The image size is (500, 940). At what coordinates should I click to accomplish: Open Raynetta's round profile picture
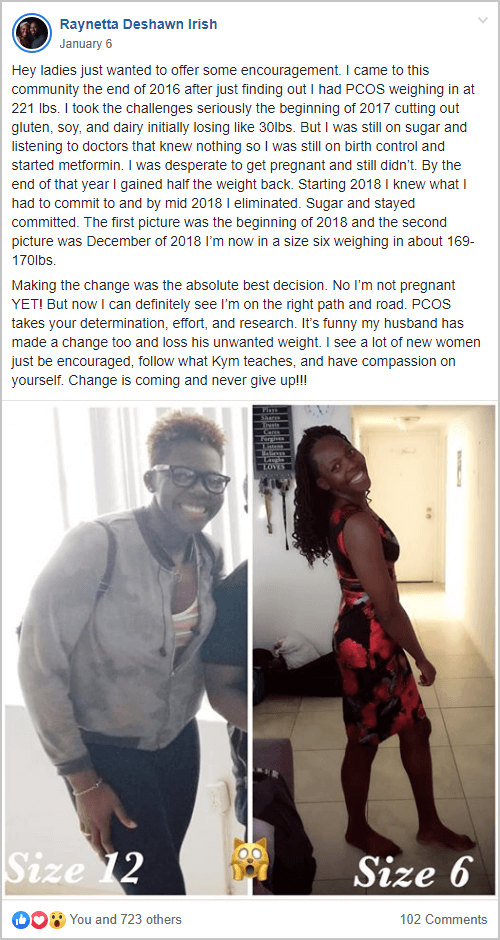tap(31, 32)
